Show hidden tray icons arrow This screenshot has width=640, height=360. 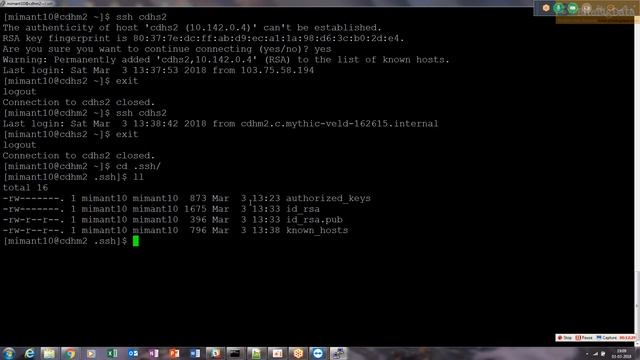(587, 354)
